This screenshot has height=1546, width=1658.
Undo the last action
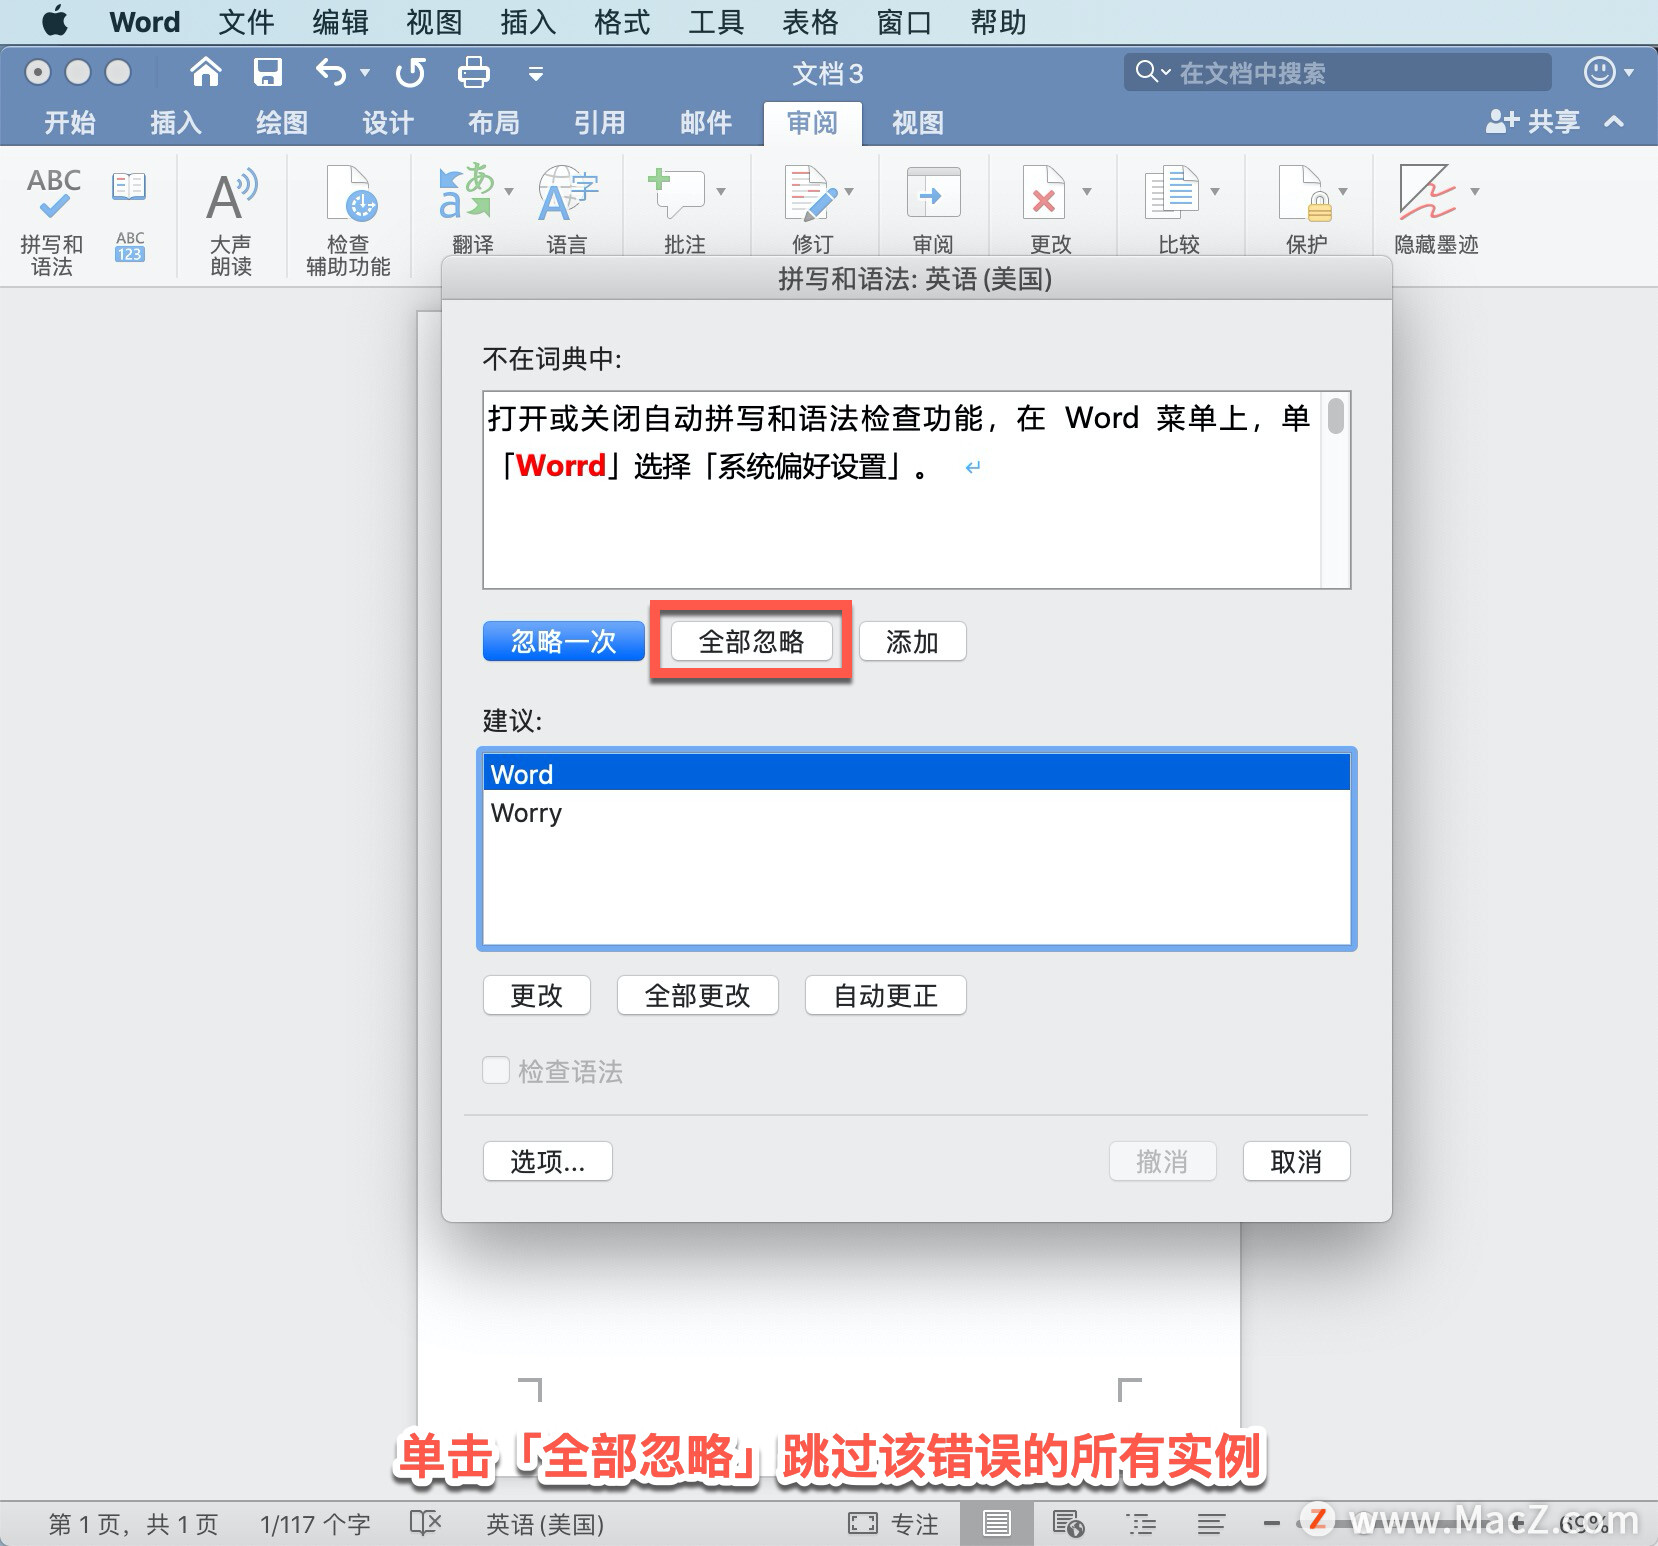coord(331,72)
